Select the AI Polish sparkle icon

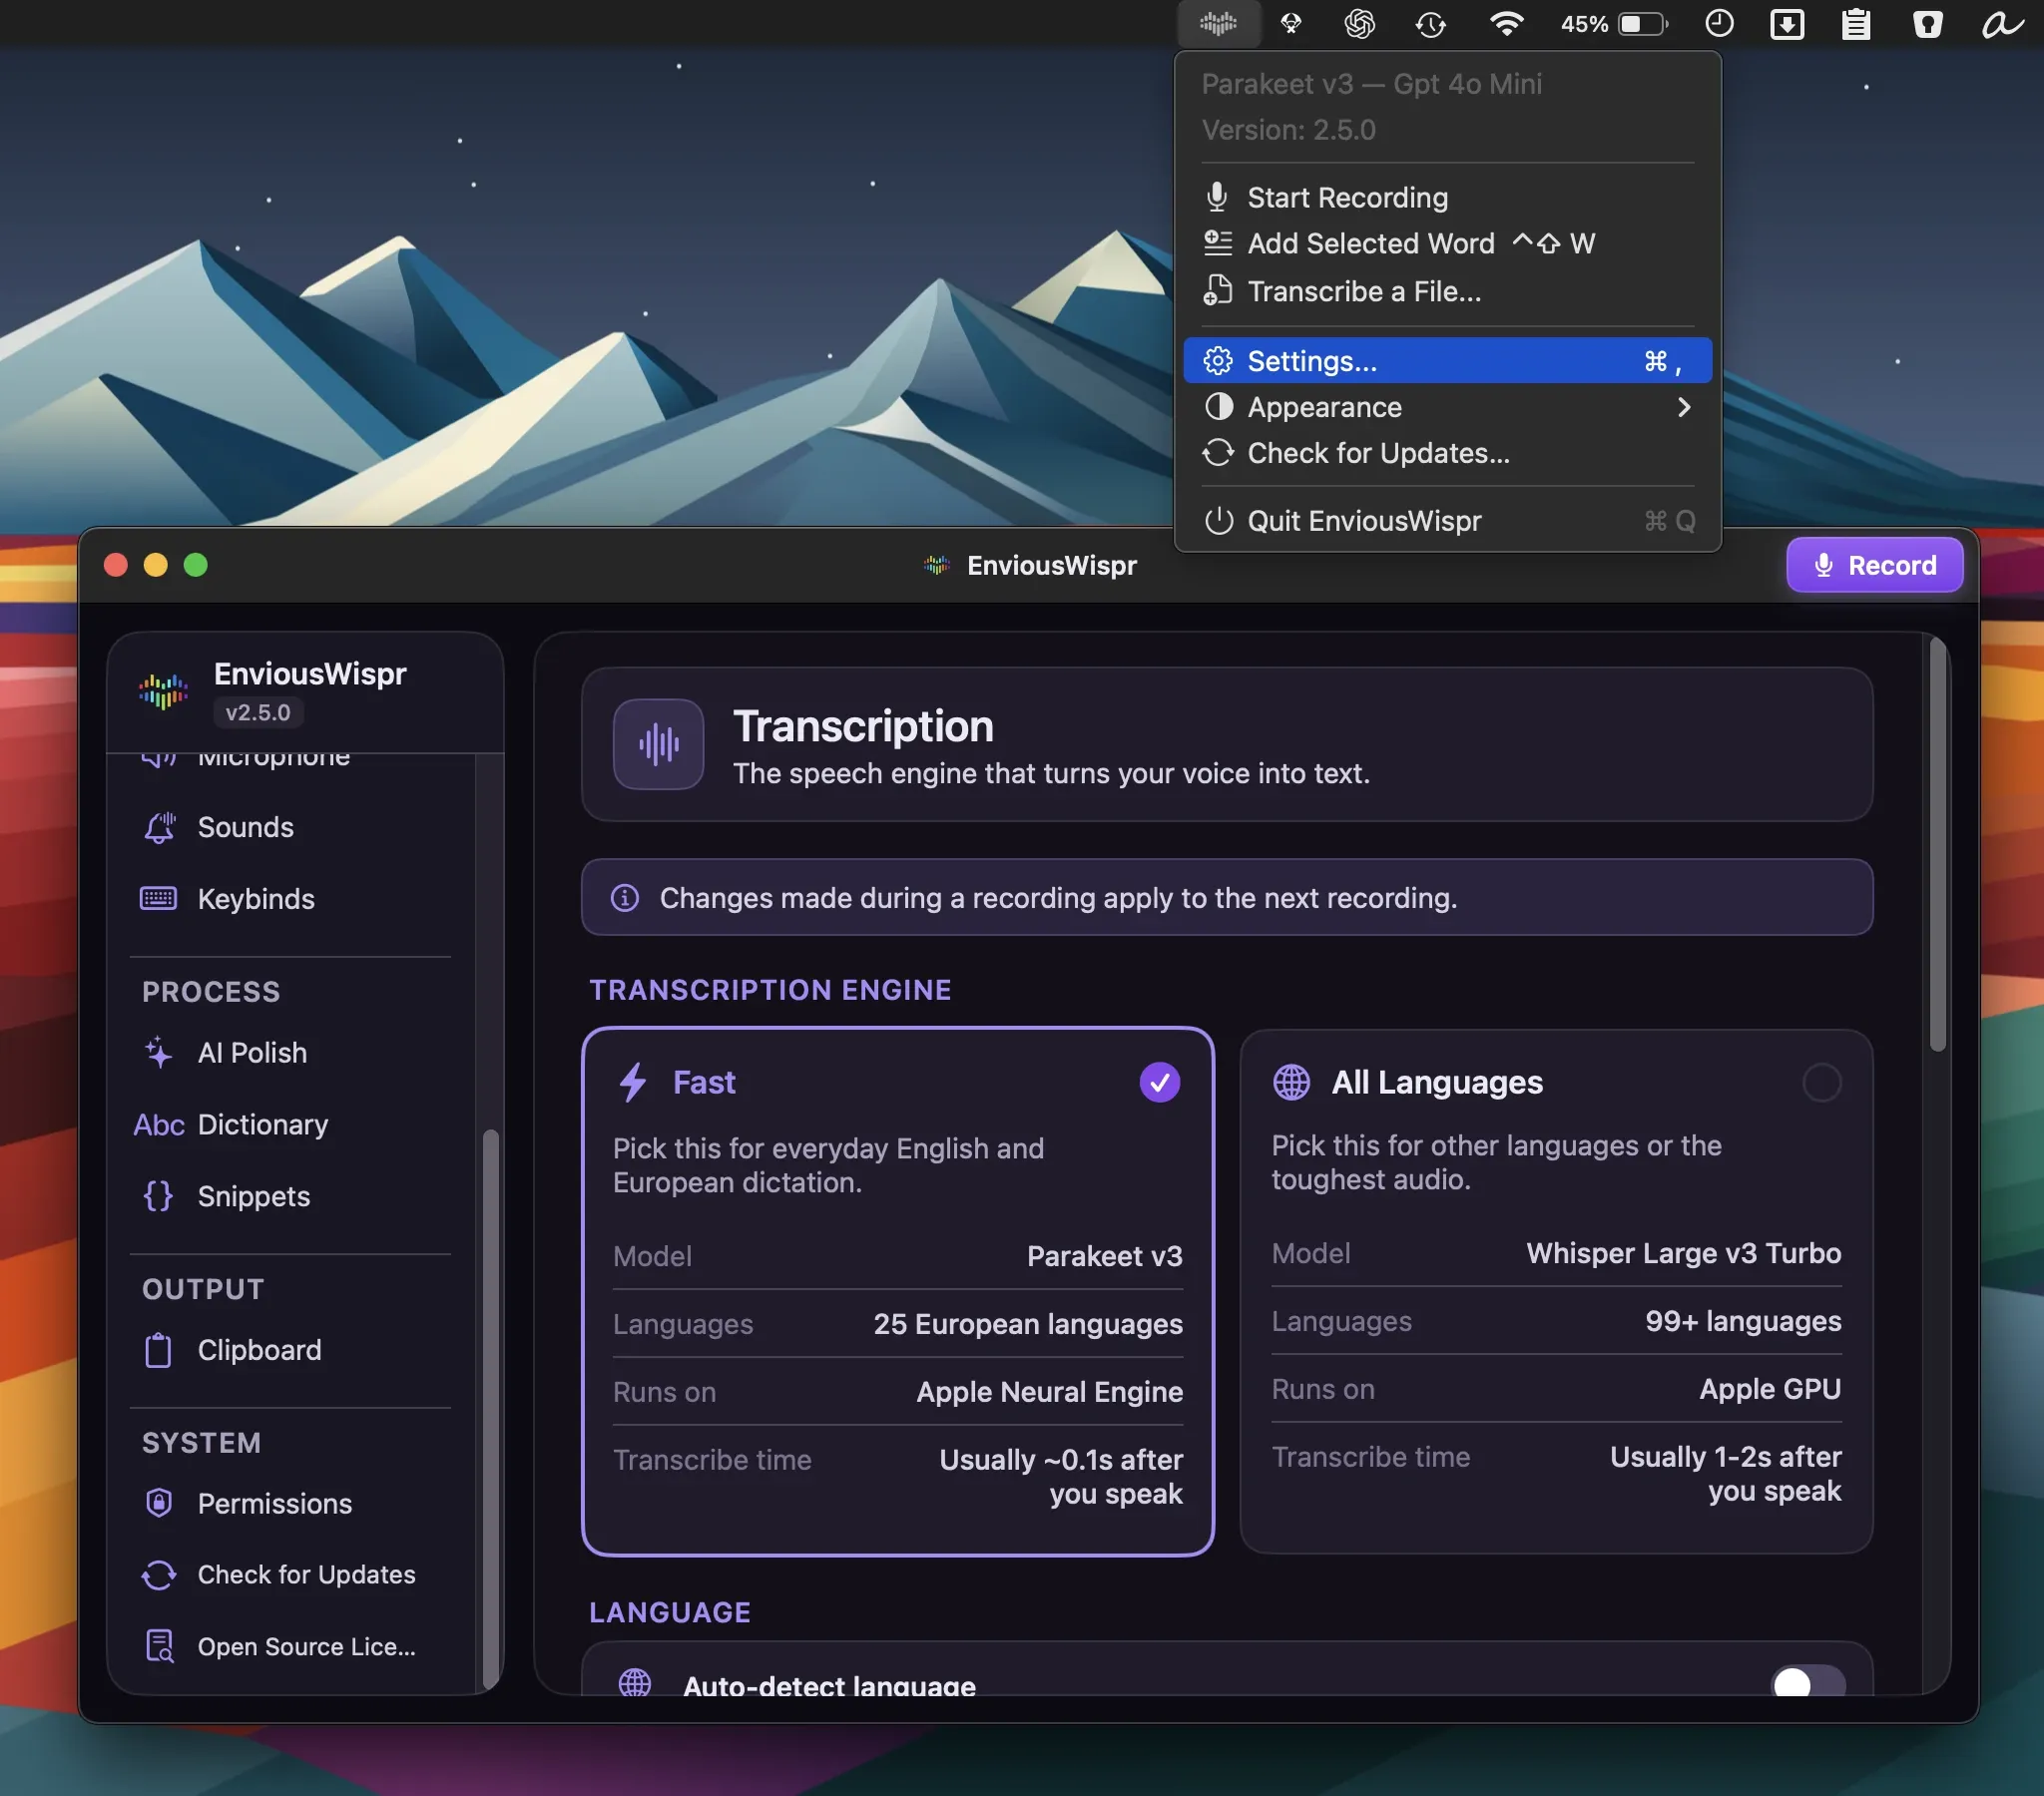159,1052
